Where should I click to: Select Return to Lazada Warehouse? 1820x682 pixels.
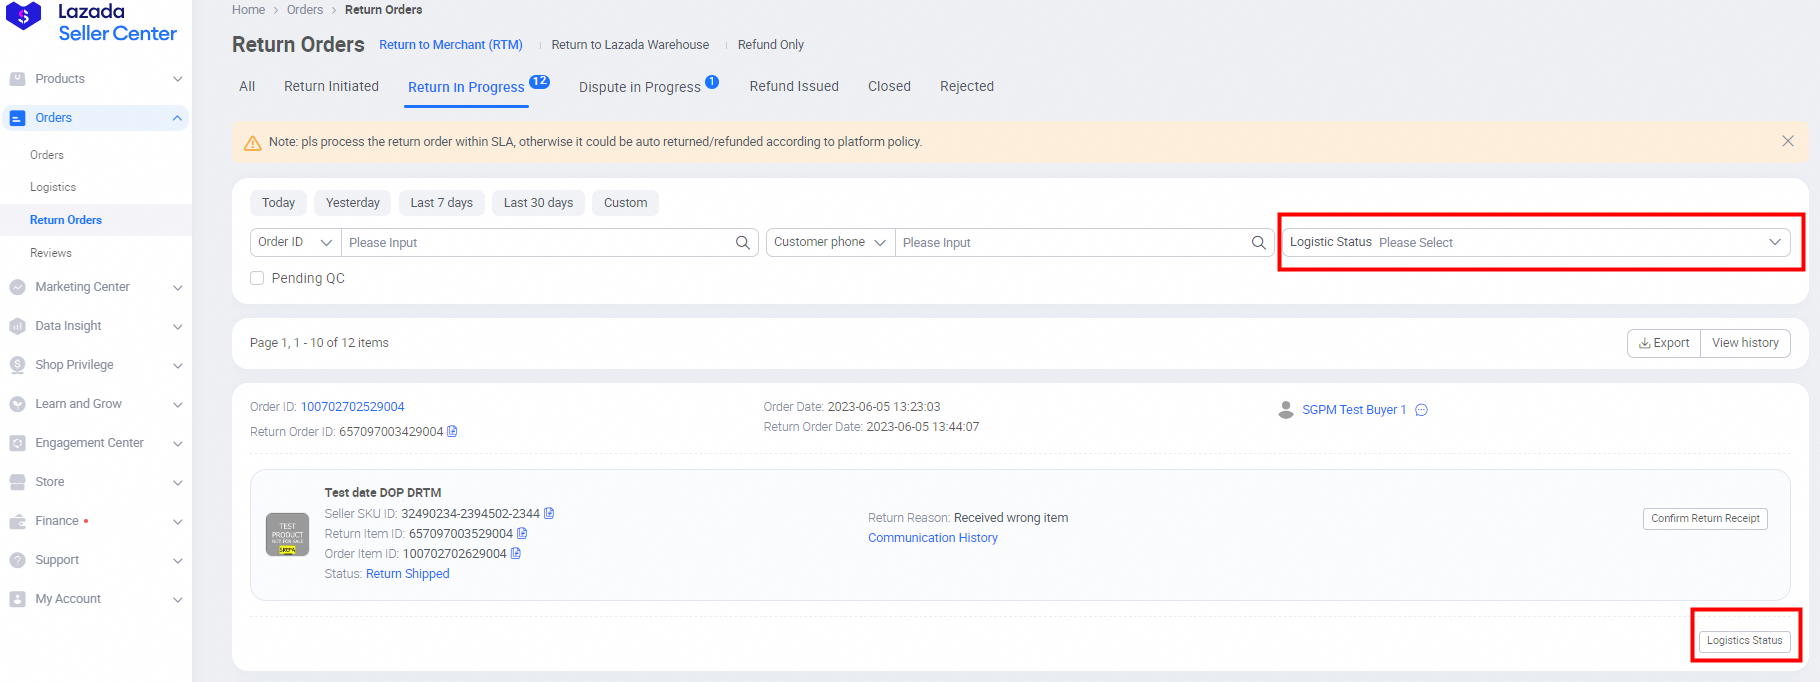point(630,45)
